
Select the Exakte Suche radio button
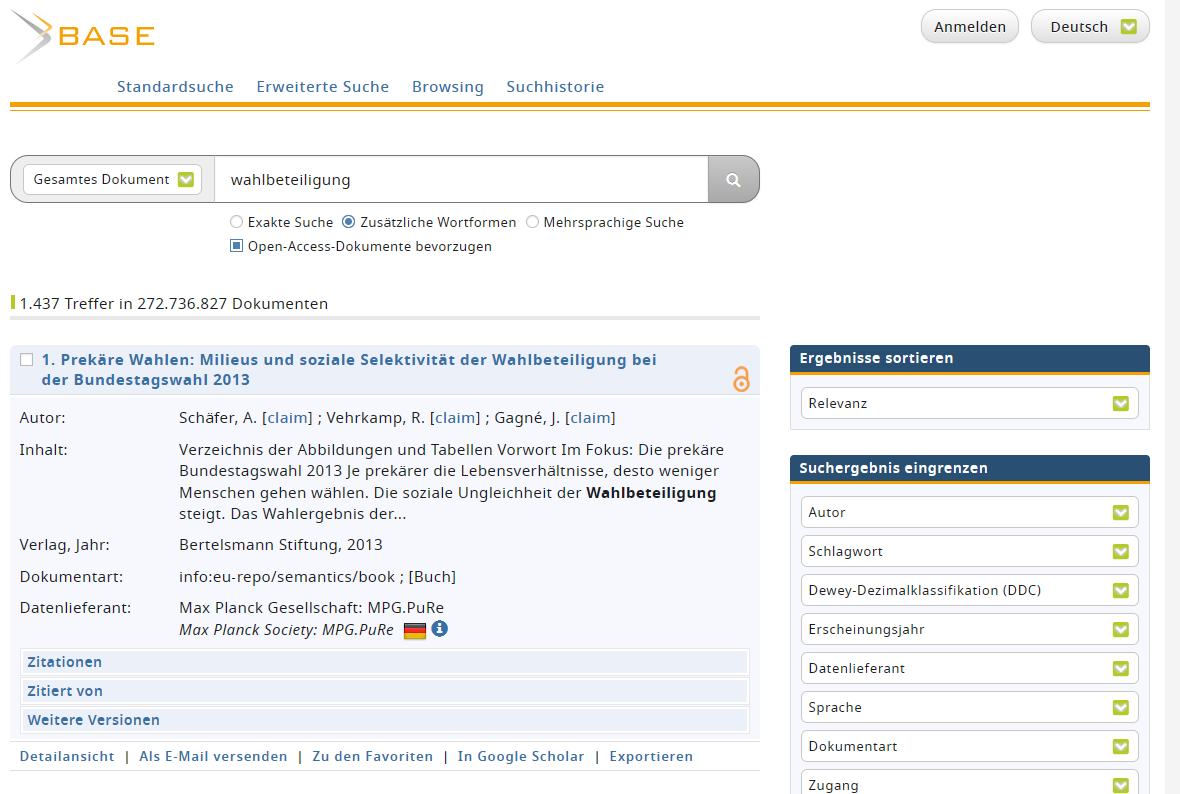coord(236,222)
